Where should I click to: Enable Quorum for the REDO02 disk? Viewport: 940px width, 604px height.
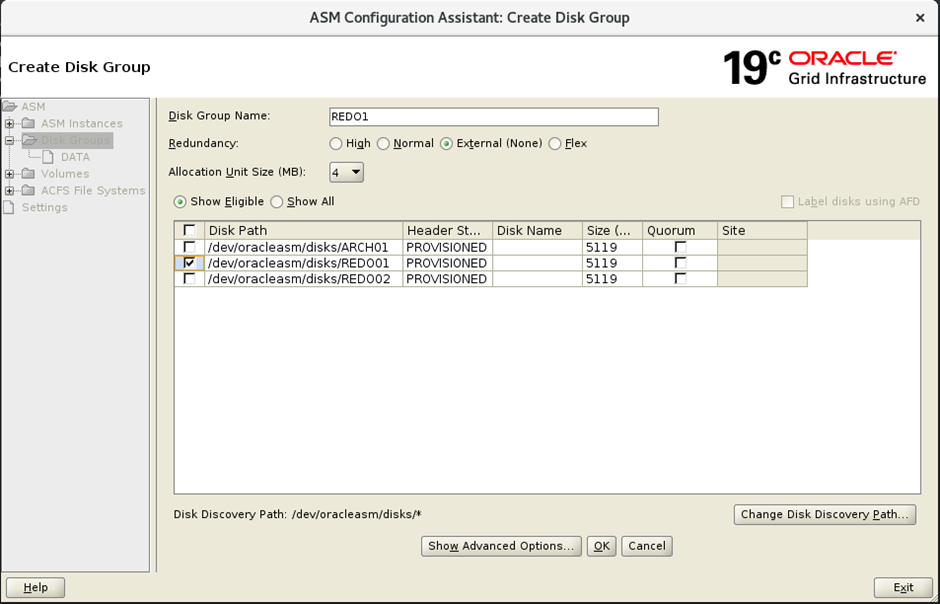coord(680,279)
